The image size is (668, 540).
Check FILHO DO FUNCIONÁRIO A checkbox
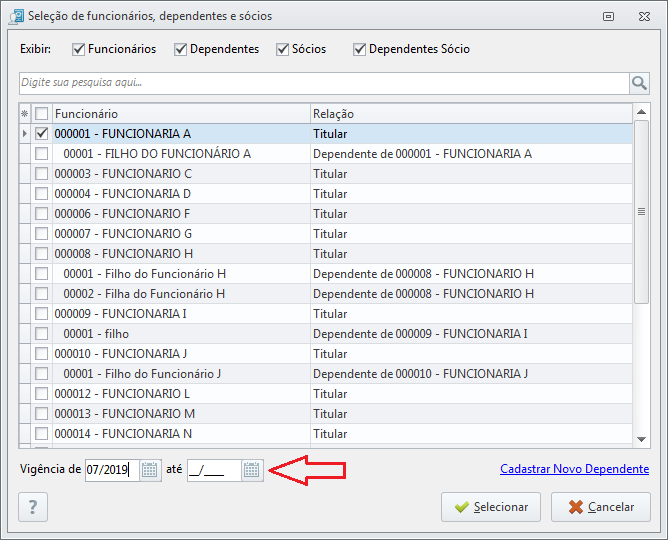pos(41,154)
